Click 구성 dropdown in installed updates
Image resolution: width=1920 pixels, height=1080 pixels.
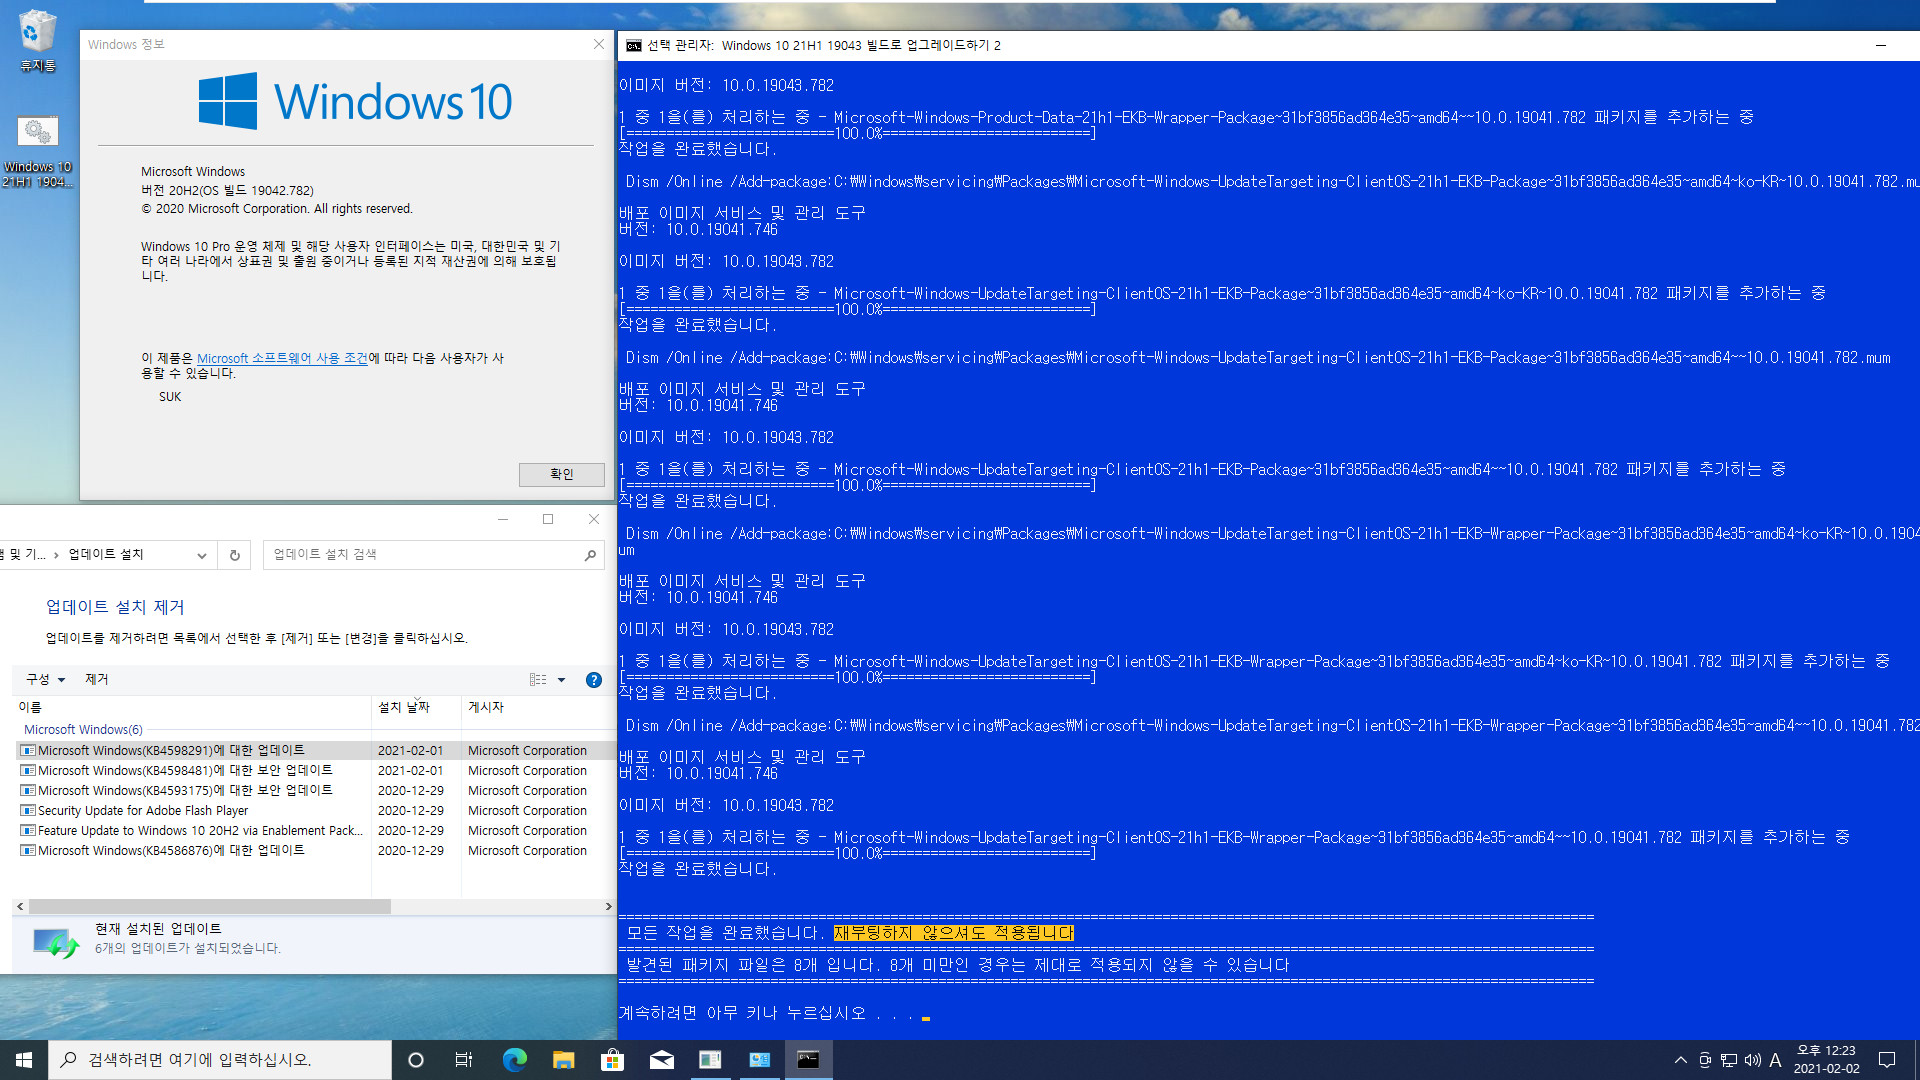click(x=38, y=678)
